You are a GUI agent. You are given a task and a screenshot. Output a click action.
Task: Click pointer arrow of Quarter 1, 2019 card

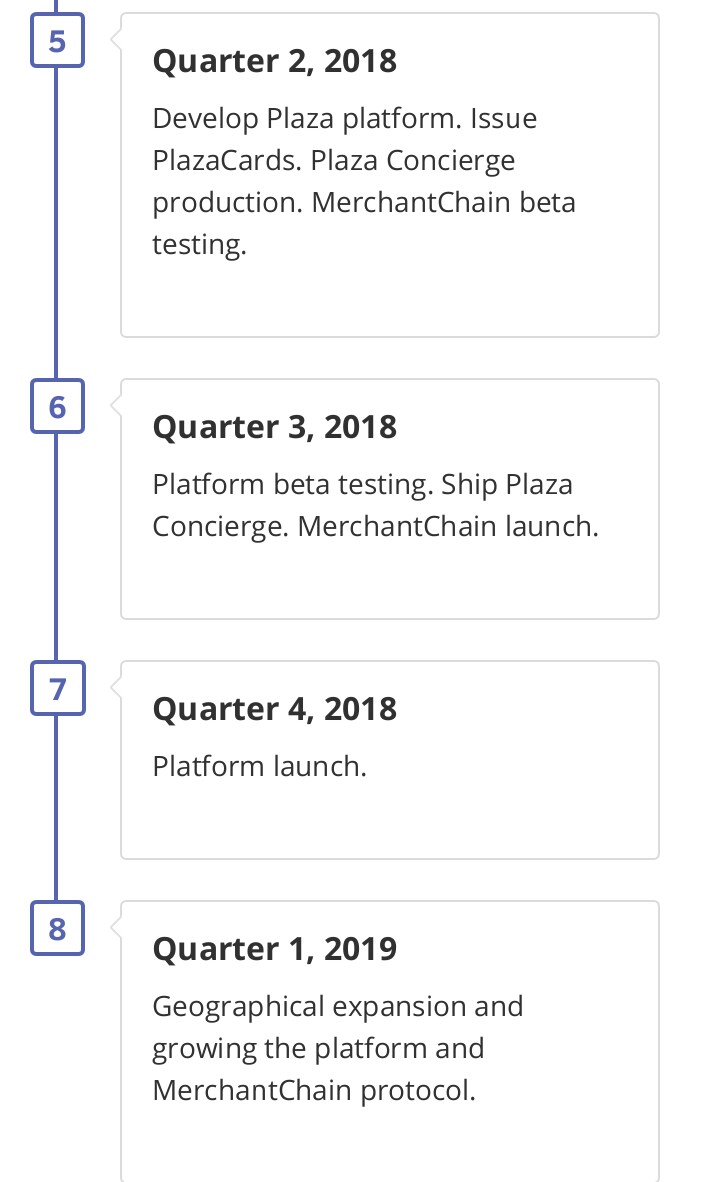116,926
